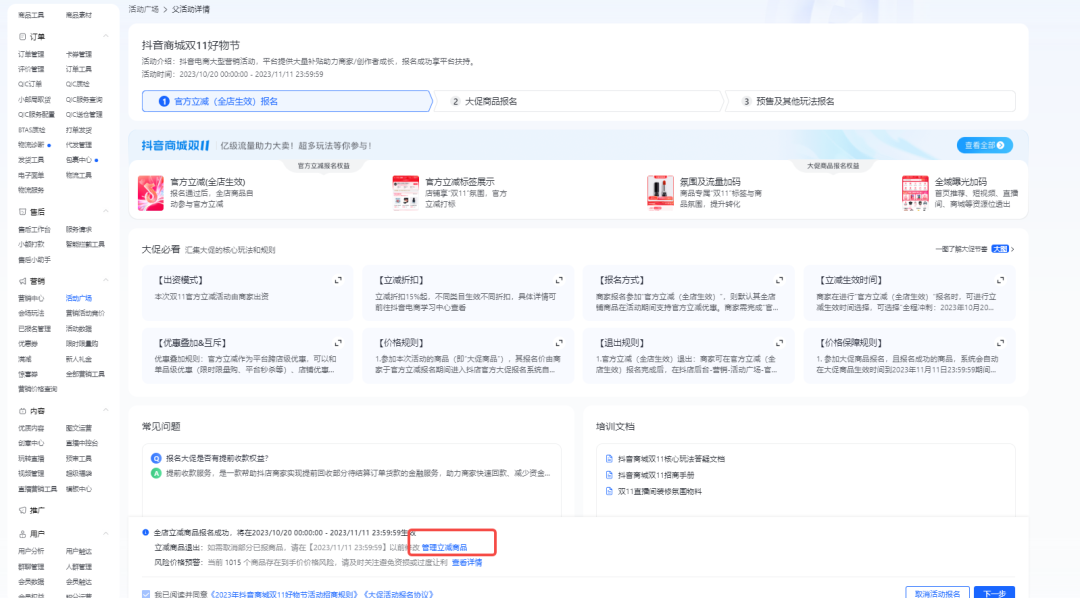Open 一图了解大促节奏 大图 link chevron
The width and height of the screenshot is (1080, 598).
(x=1012, y=249)
